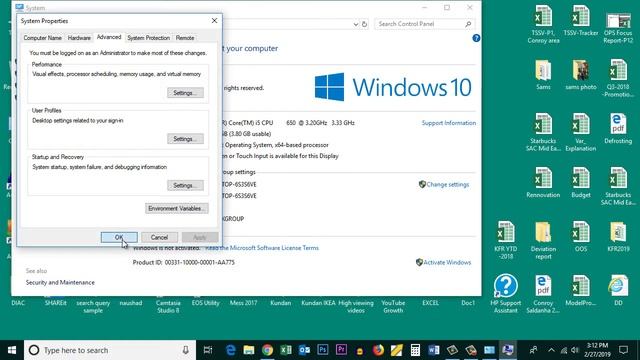This screenshot has height=360, width=640.
Task: Select Ver_Explanation Excel file
Action: click(580, 133)
